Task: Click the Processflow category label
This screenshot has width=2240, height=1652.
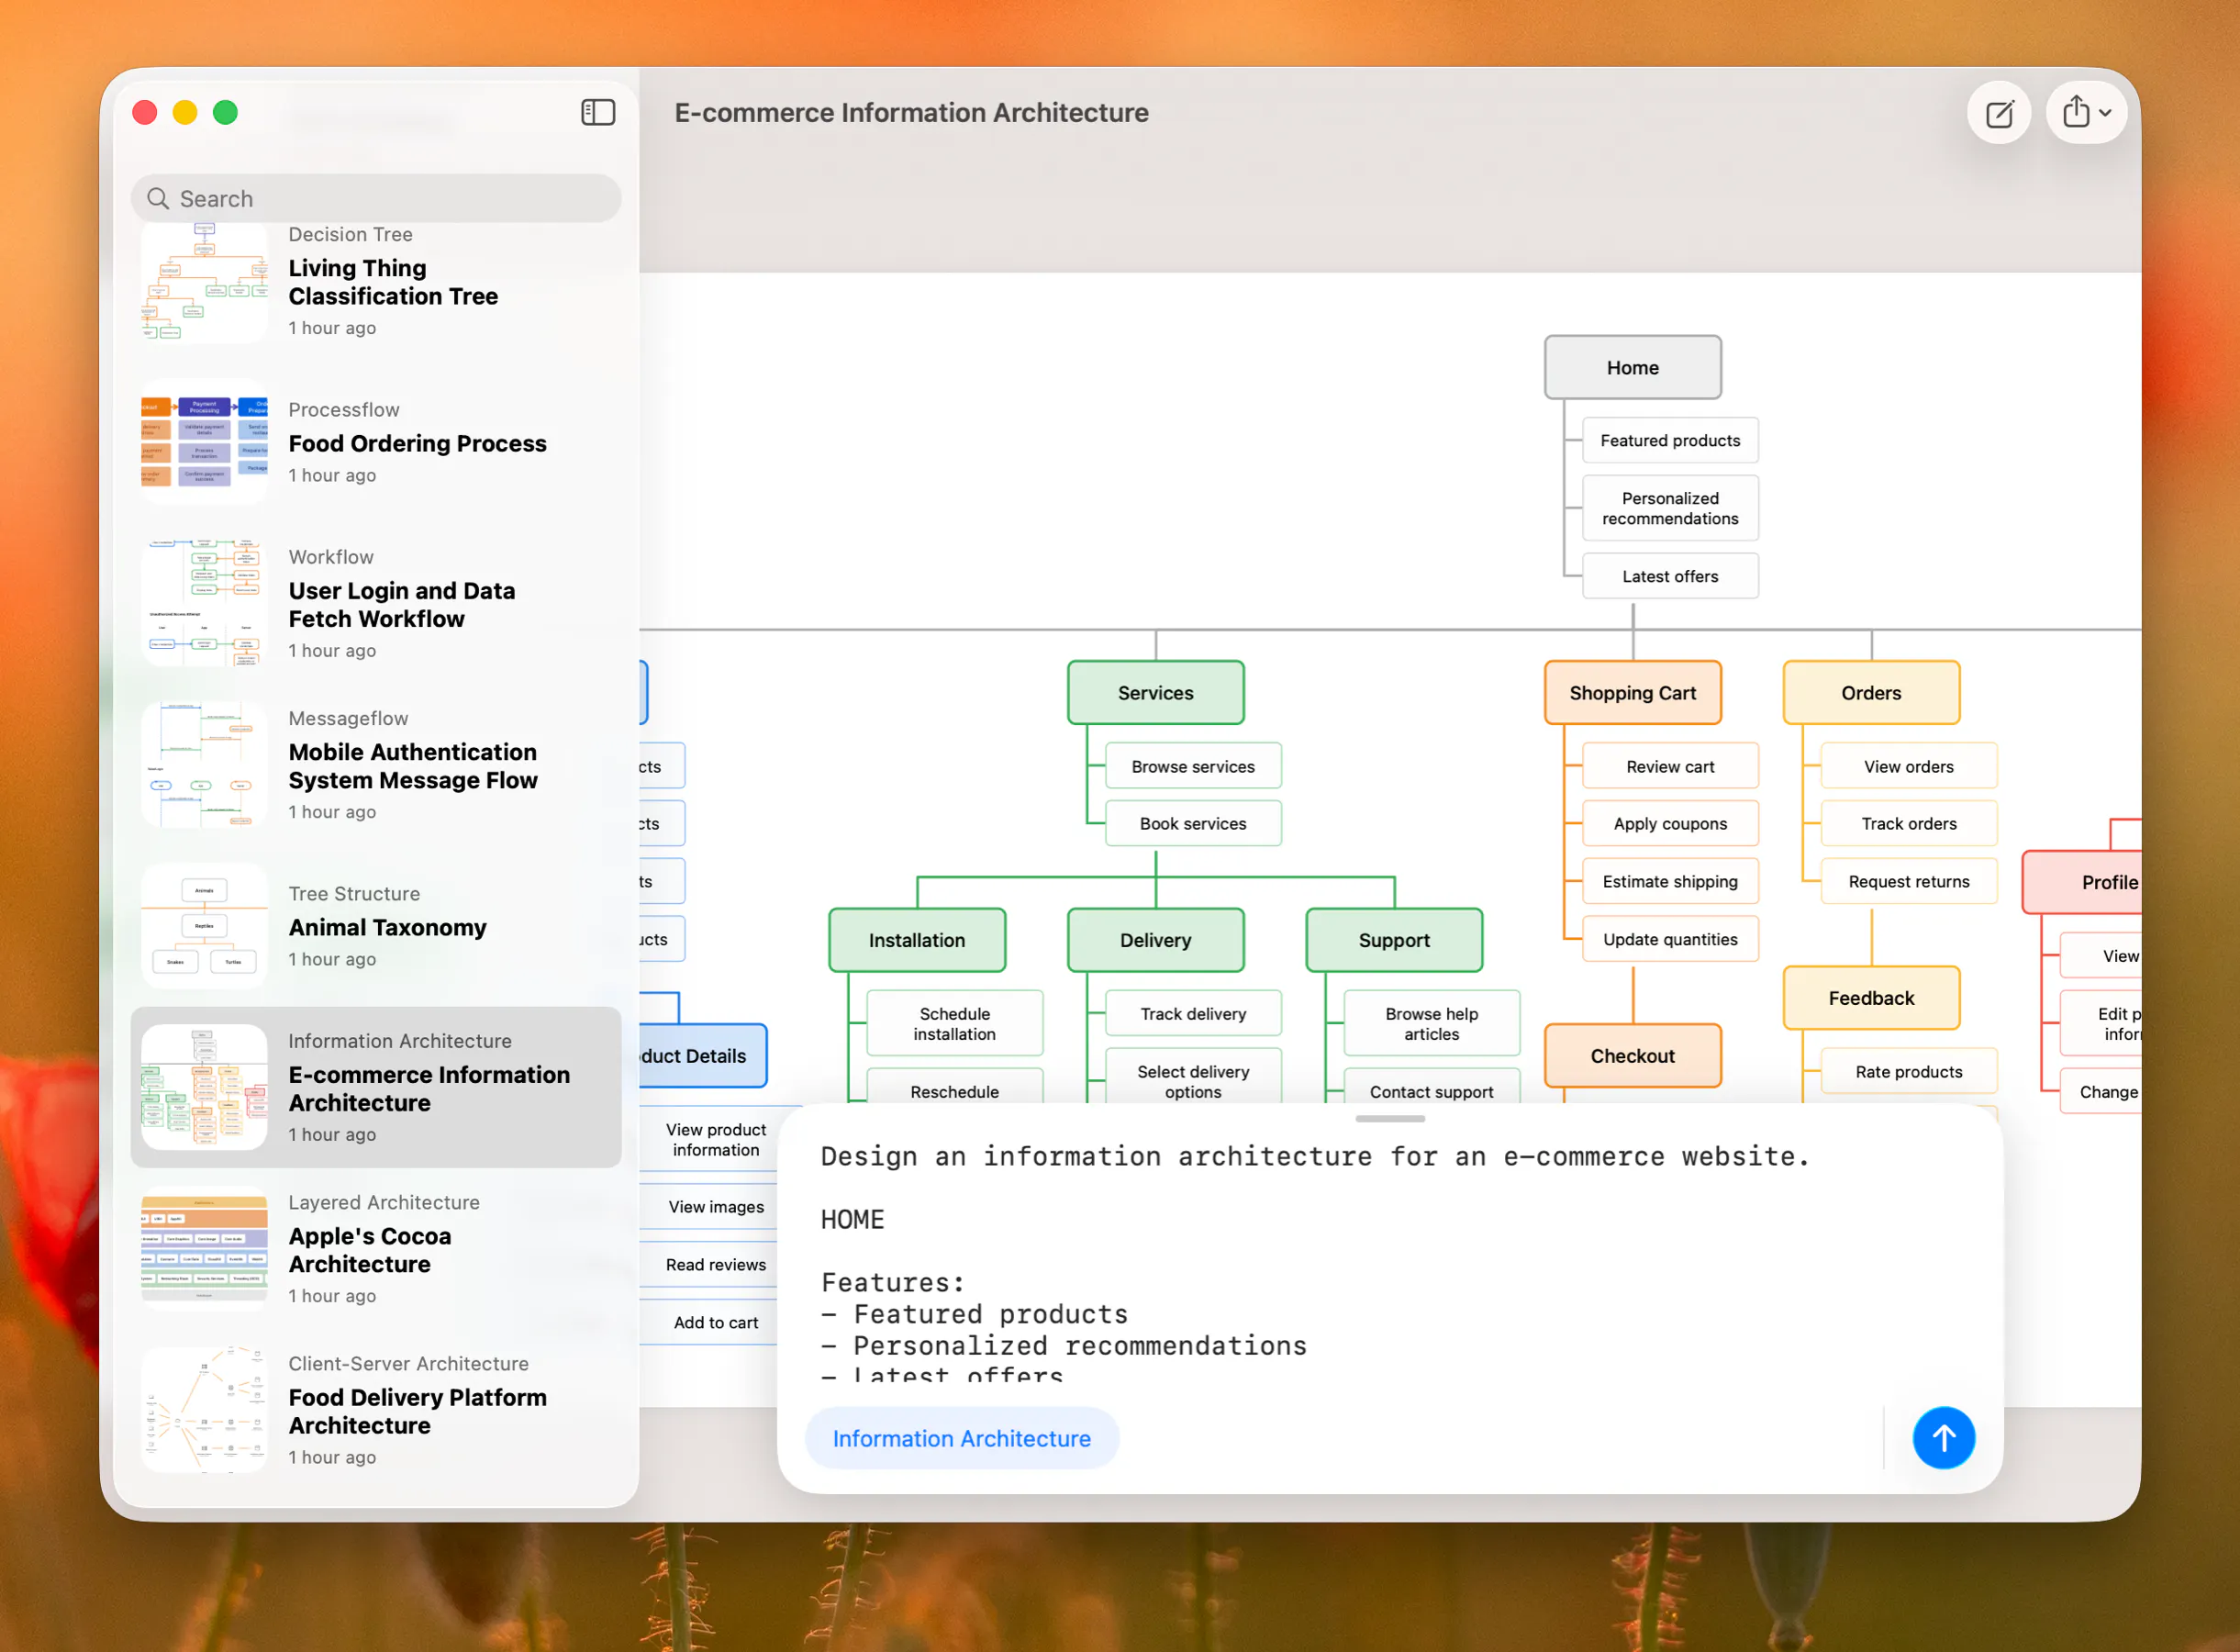Action: (x=344, y=410)
